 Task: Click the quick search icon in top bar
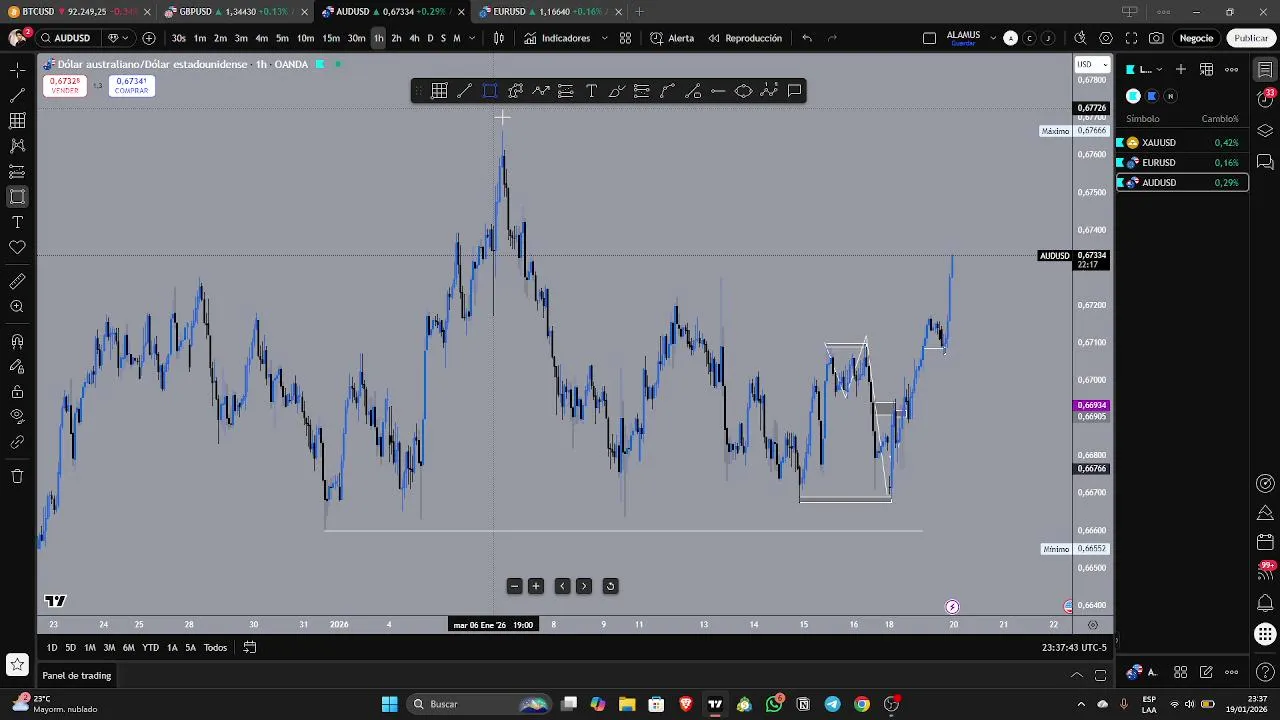tap(1080, 38)
